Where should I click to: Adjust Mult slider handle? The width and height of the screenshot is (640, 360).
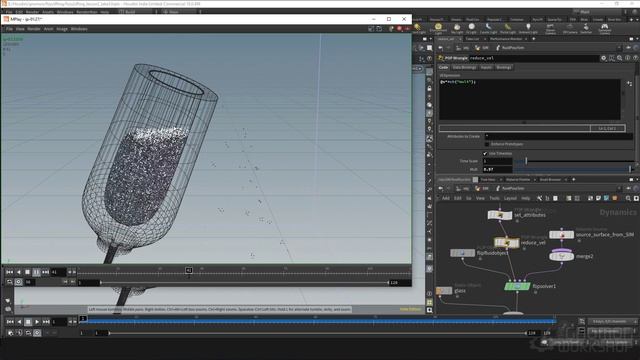[630, 169]
